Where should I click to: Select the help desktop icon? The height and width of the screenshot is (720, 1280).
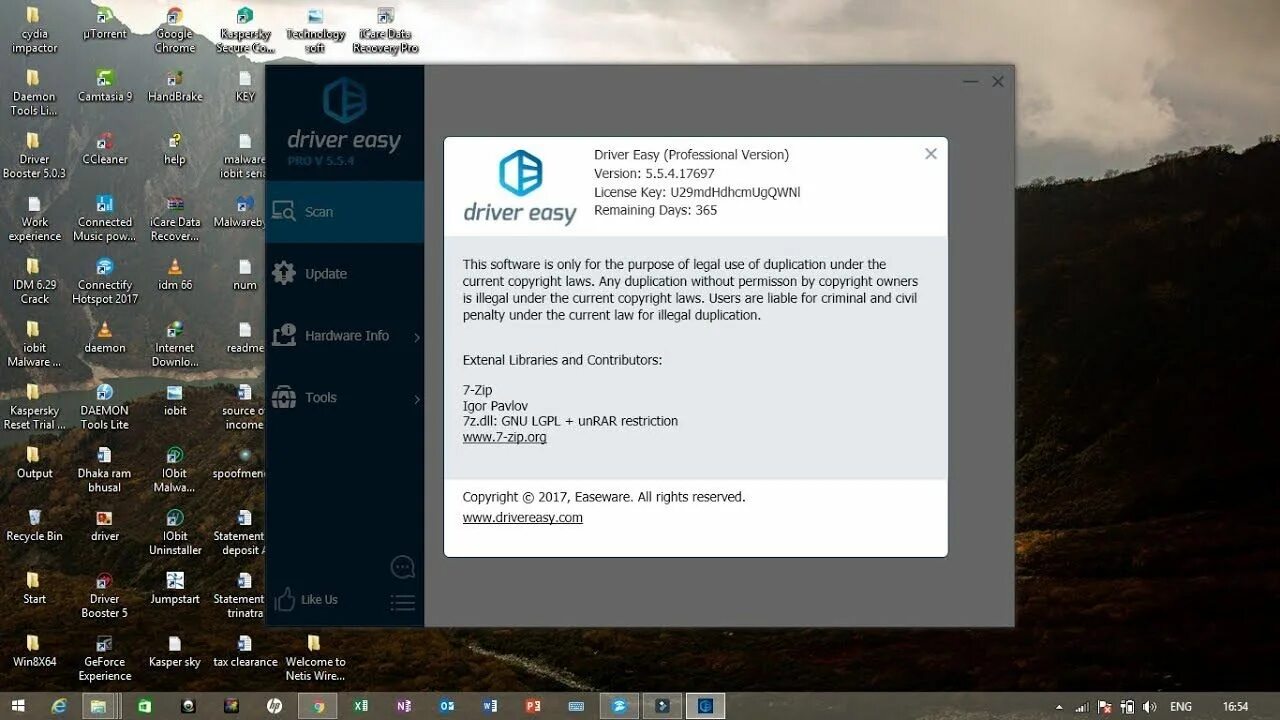pos(175,149)
